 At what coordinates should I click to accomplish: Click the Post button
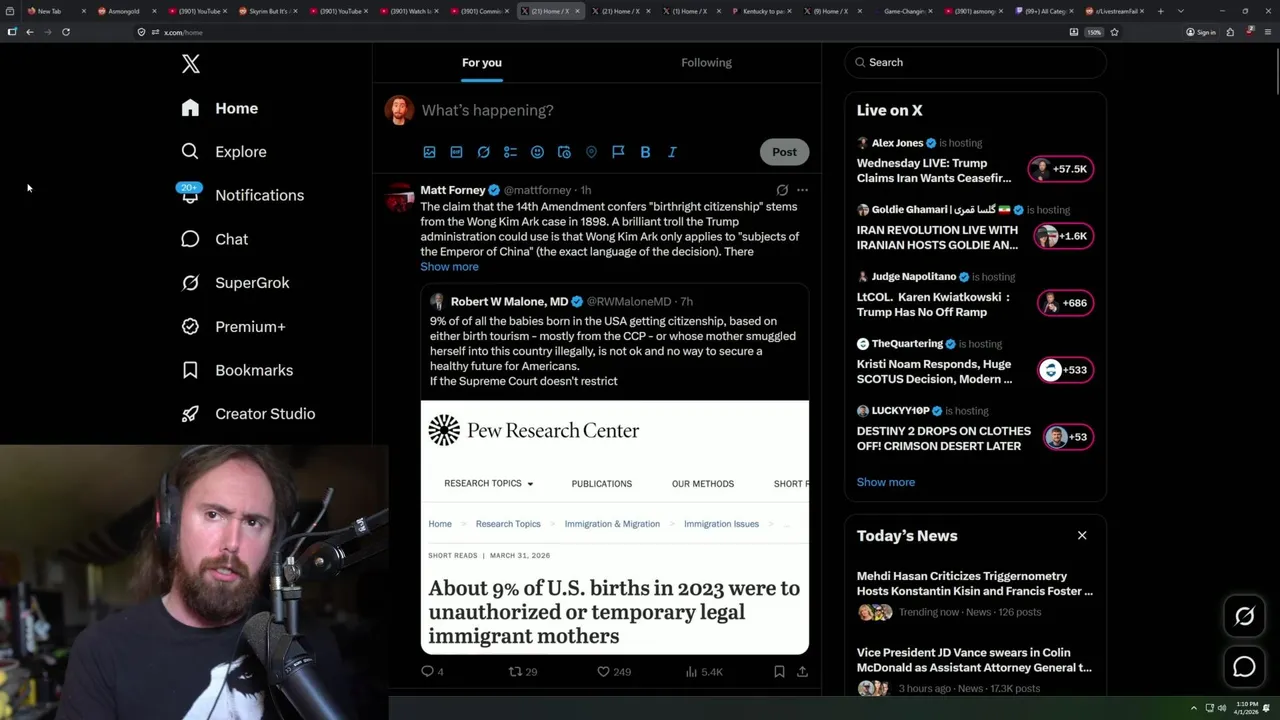[x=784, y=152]
